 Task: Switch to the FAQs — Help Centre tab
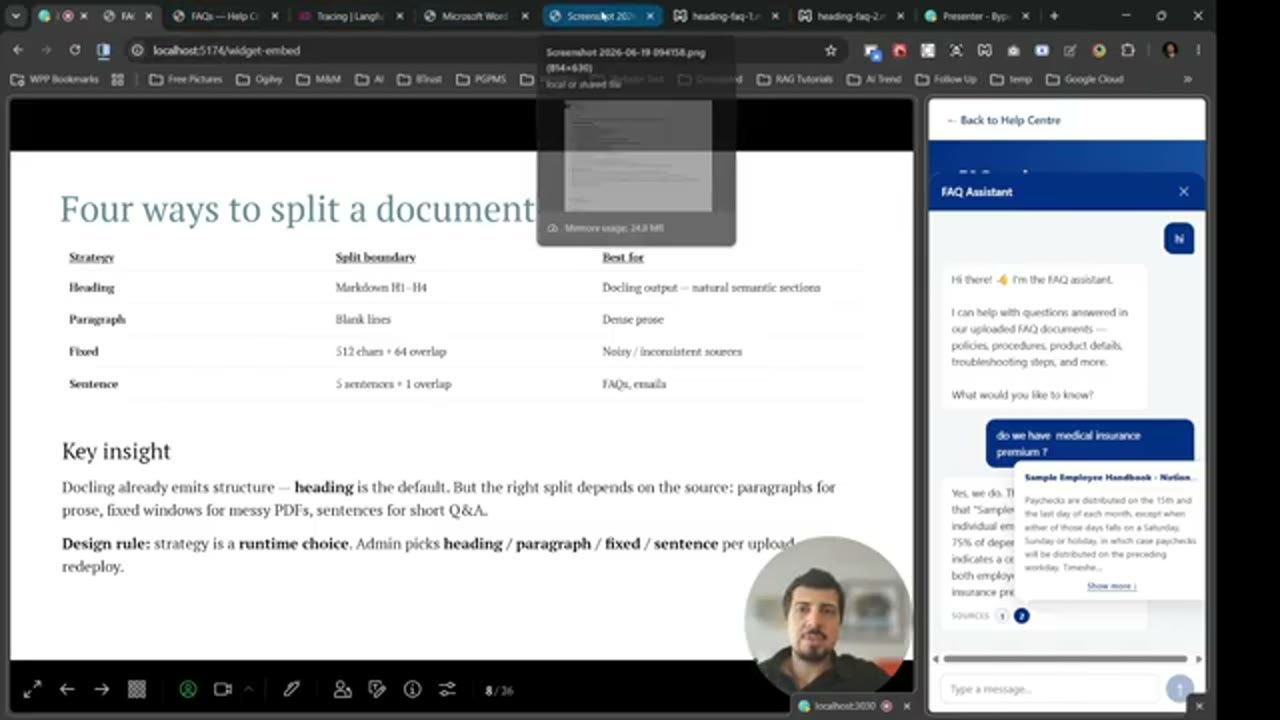[225, 16]
